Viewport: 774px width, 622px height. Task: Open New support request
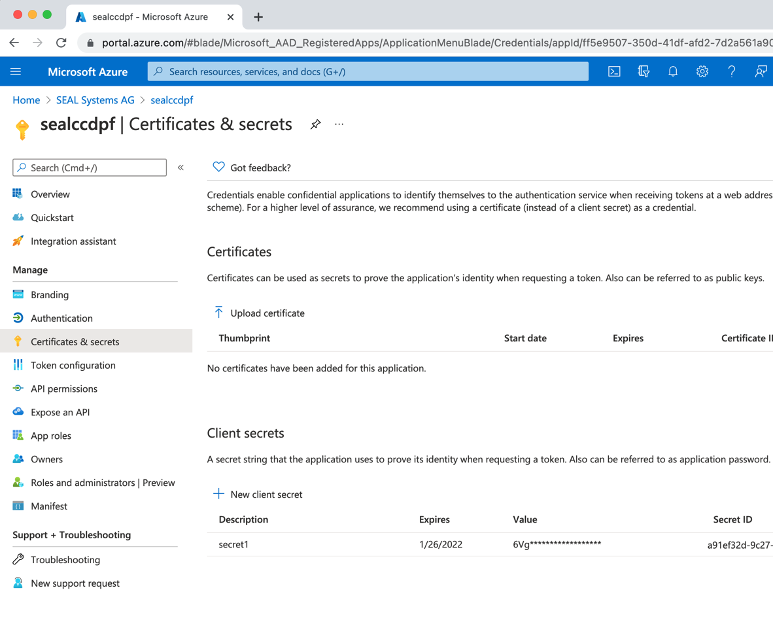click(75, 583)
